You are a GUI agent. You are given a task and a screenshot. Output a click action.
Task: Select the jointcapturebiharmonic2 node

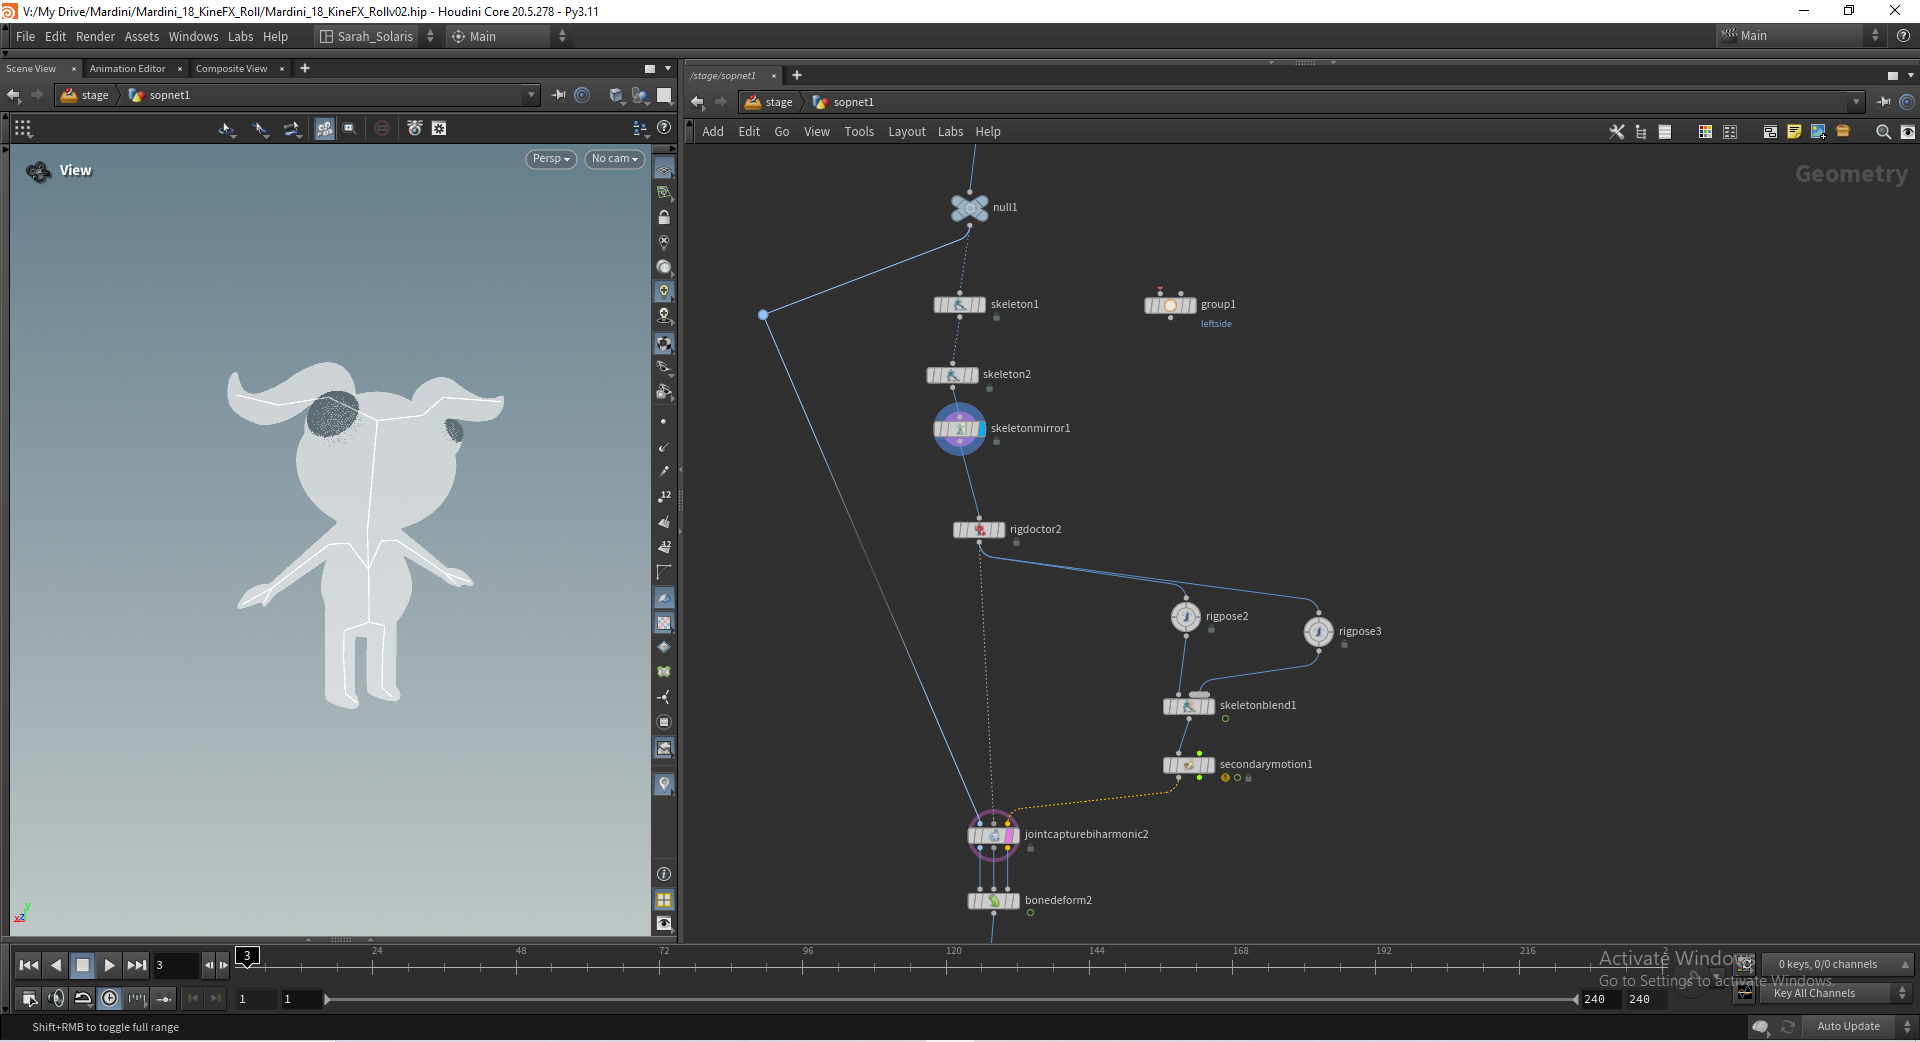click(x=994, y=835)
